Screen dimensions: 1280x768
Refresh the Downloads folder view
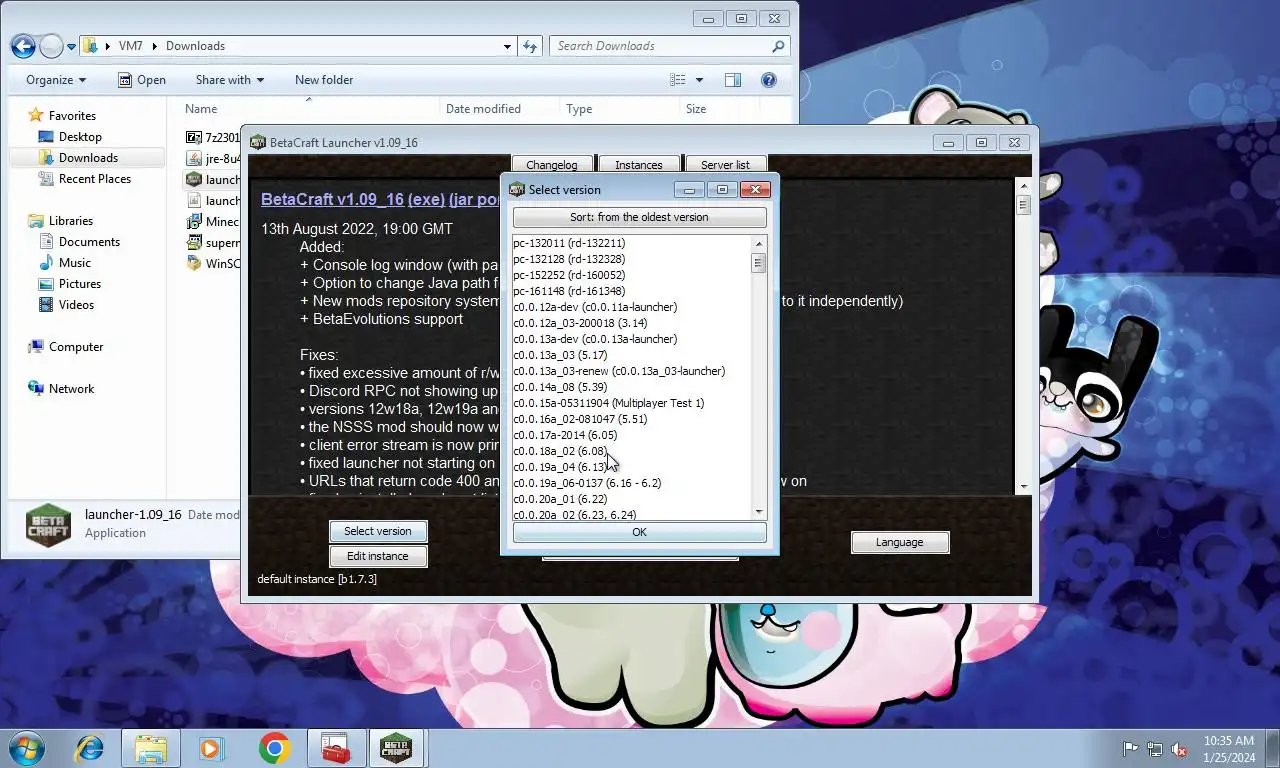coord(531,46)
